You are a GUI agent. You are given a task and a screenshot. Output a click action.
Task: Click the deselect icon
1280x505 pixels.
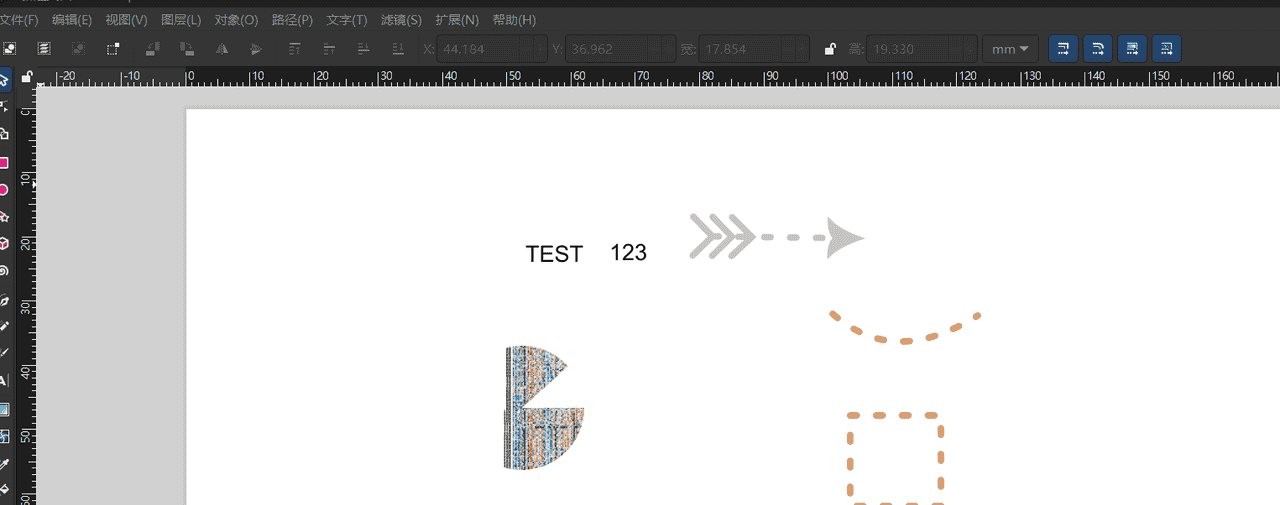click(79, 48)
